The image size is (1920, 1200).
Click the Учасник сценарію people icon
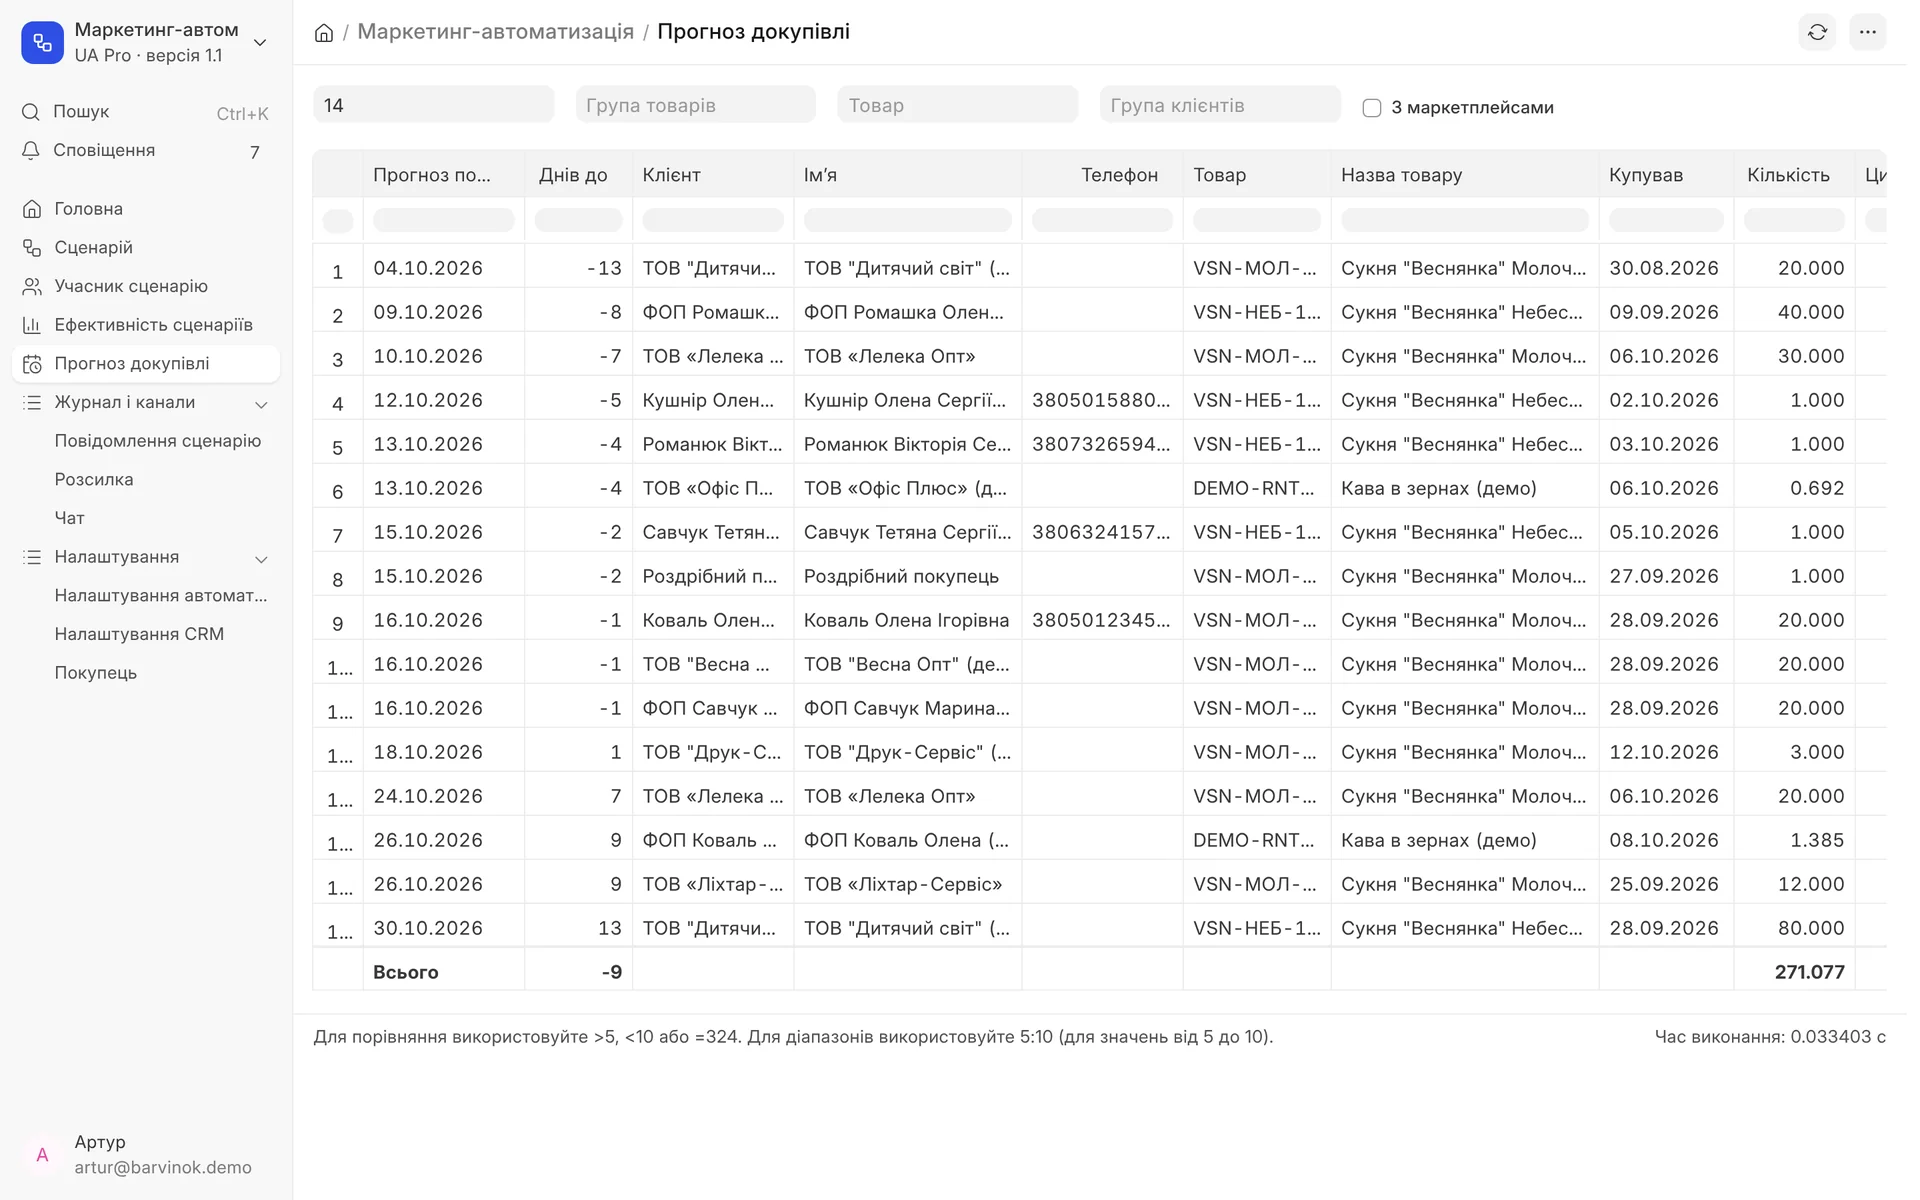pos(32,286)
